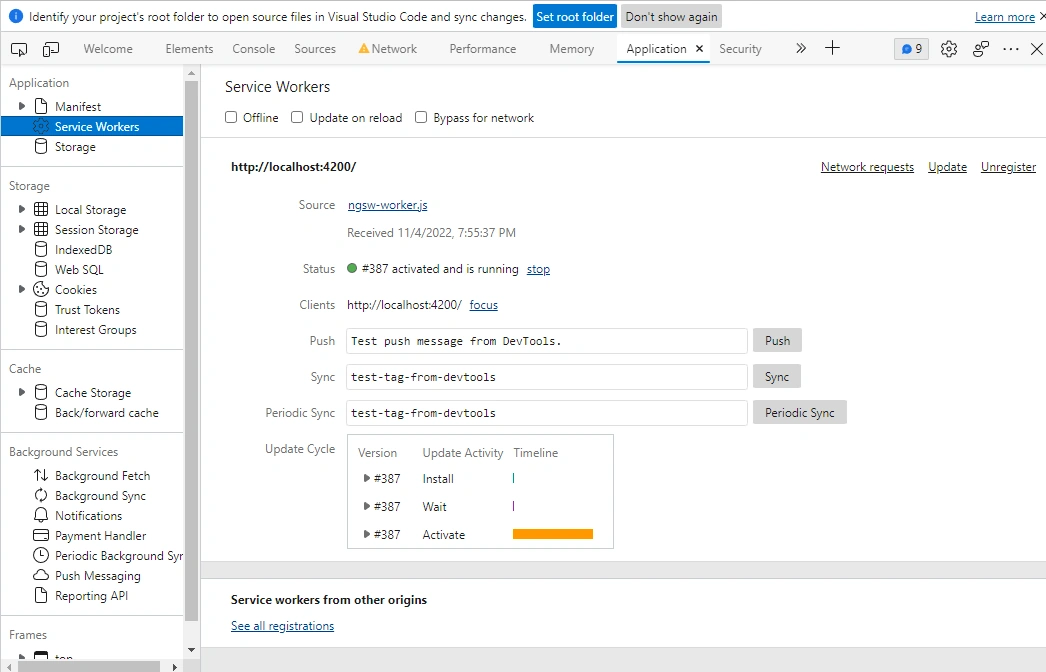Click the stop link beside status
1046x672 pixels.
pyautogui.click(x=538, y=269)
